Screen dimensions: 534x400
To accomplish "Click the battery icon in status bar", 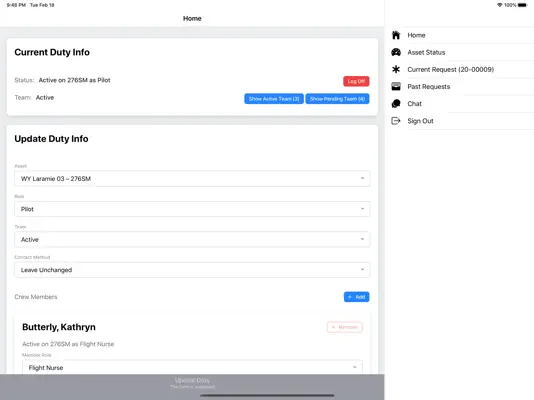I will pyautogui.click(x=522, y=5).
